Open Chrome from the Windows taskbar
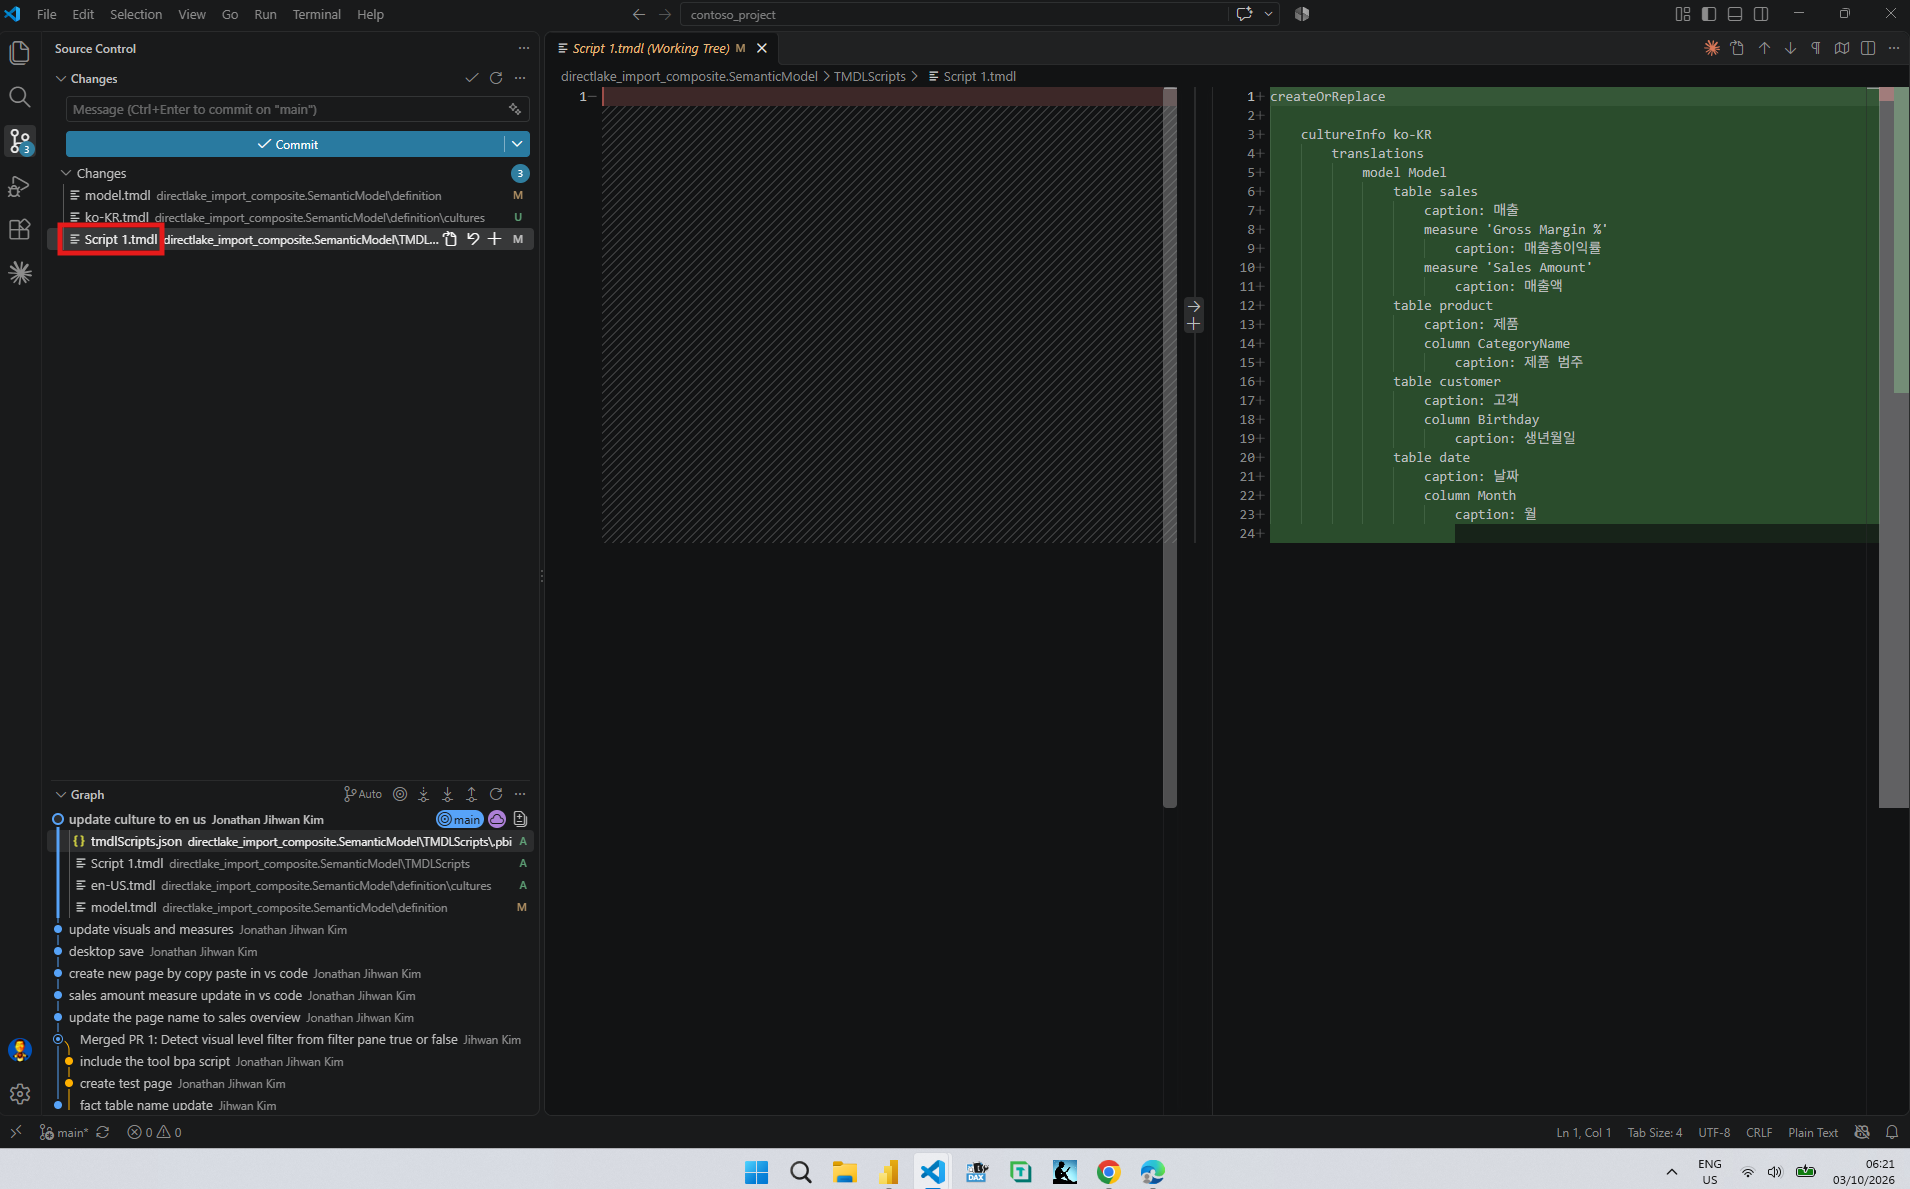Image resolution: width=1910 pixels, height=1189 pixels. coord(1108,1171)
